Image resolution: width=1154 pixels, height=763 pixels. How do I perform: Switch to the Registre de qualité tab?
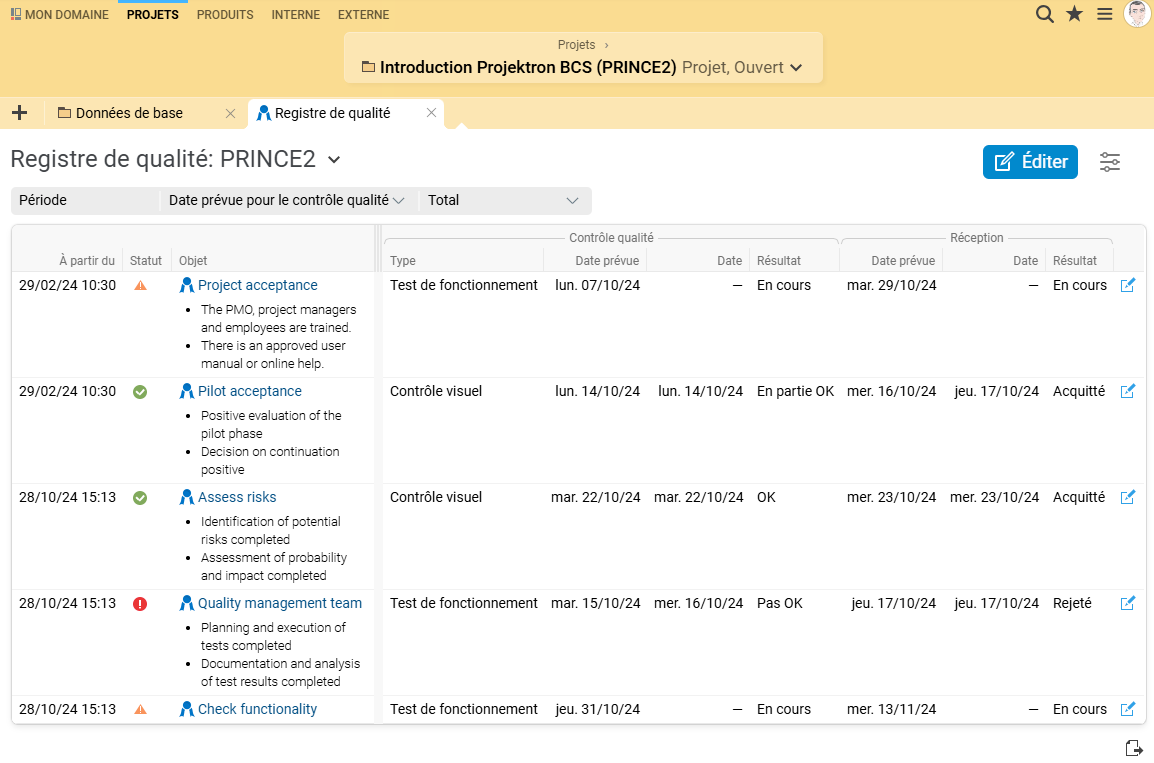click(332, 113)
